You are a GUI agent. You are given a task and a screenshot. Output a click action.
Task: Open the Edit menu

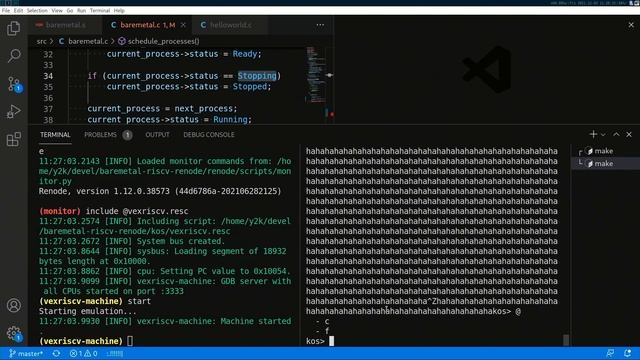coord(18,11)
